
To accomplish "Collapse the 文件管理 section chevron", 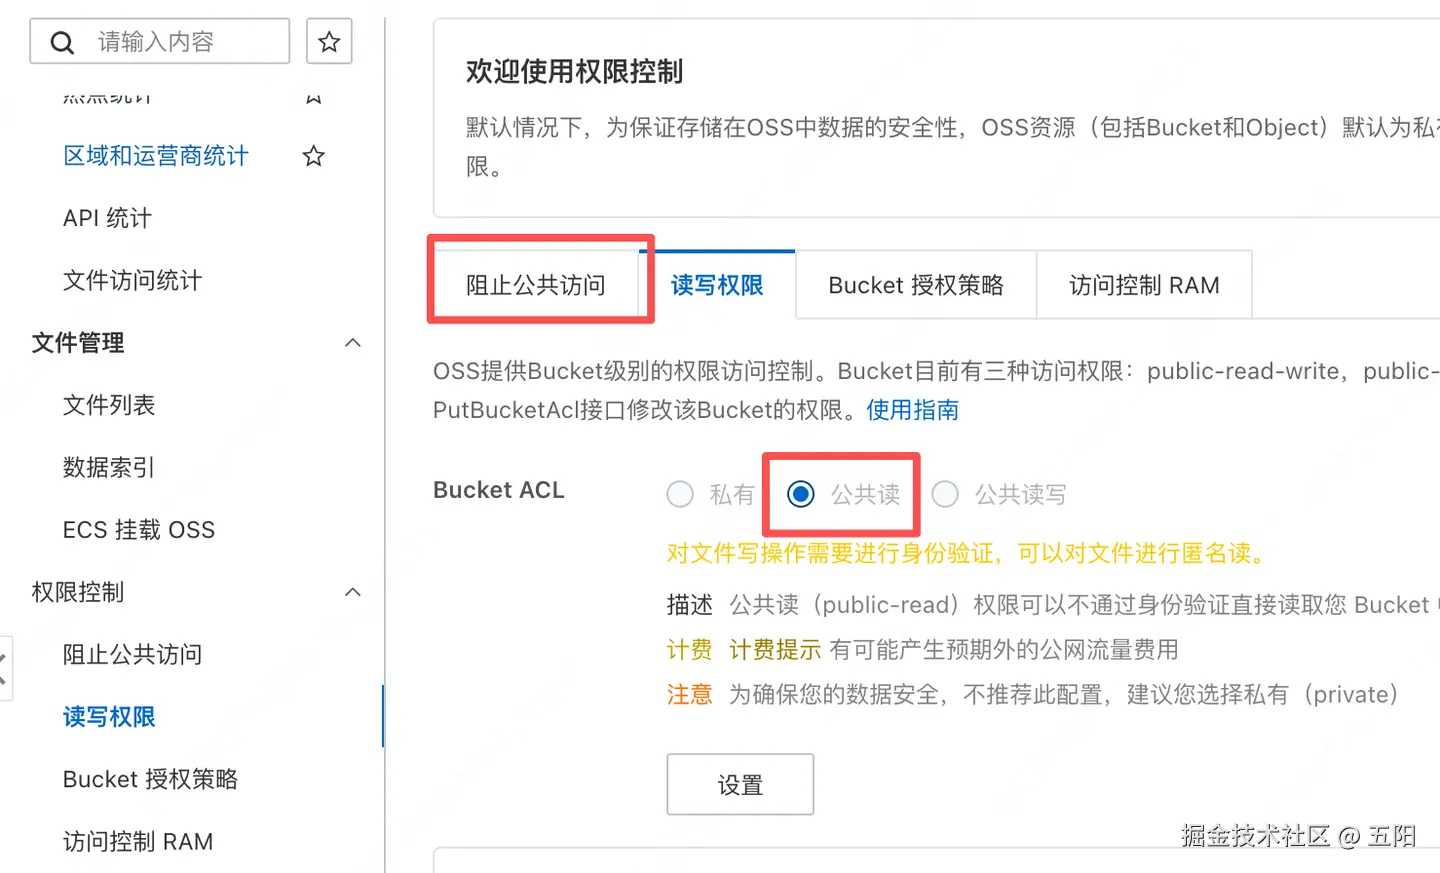I will pos(353,343).
